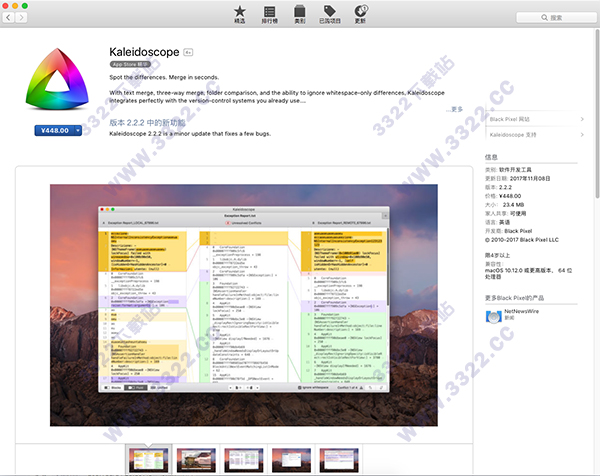Click the 2010-2017 Black Pixel LLC copyright
This screenshot has width=600, height=476.
(522, 240)
